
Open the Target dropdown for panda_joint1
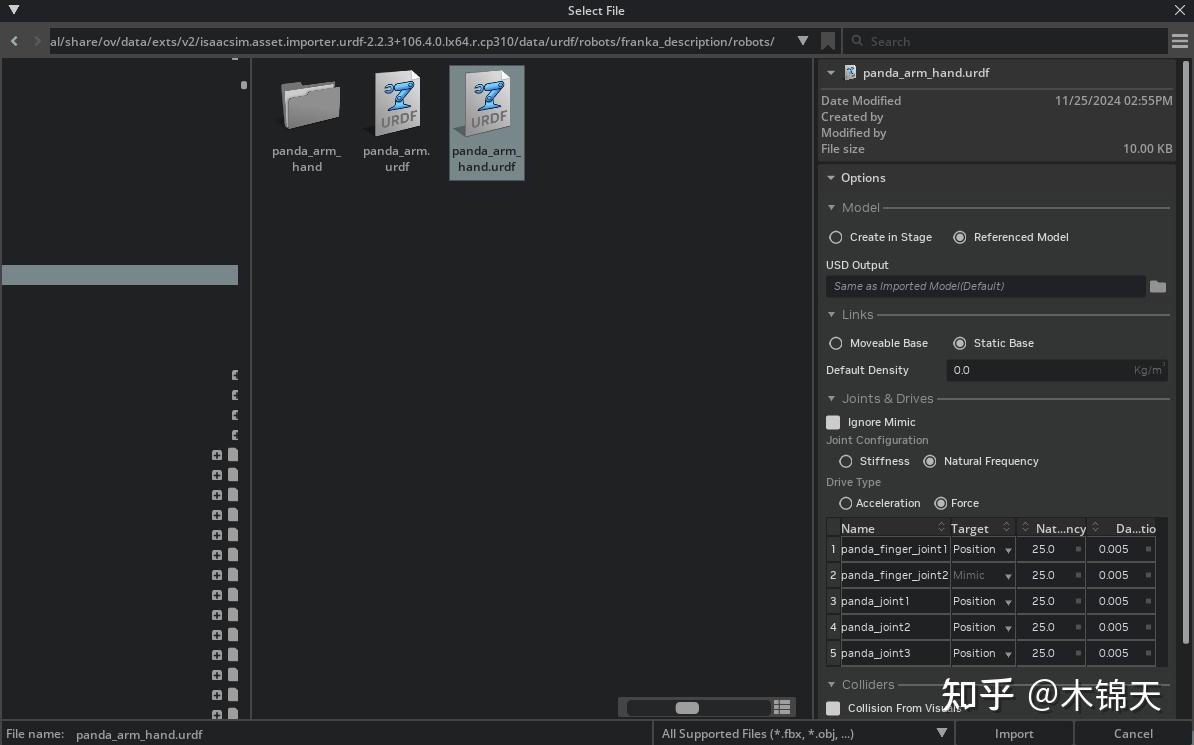coord(1009,601)
